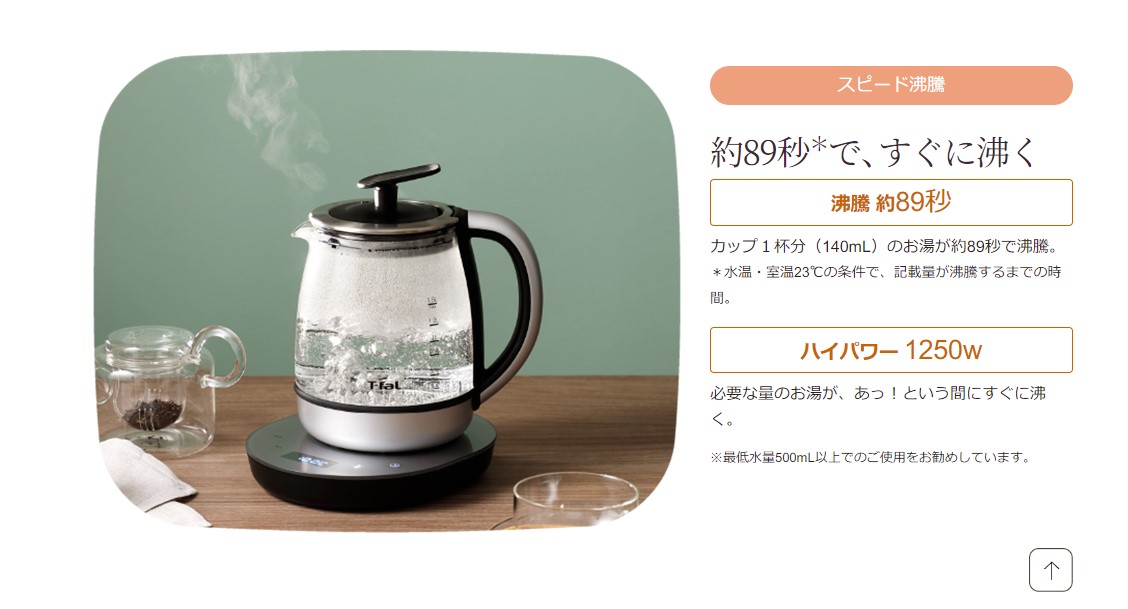Click the scroll-to-top arrow button
The image size is (1128, 609).
tap(1050, 569)
